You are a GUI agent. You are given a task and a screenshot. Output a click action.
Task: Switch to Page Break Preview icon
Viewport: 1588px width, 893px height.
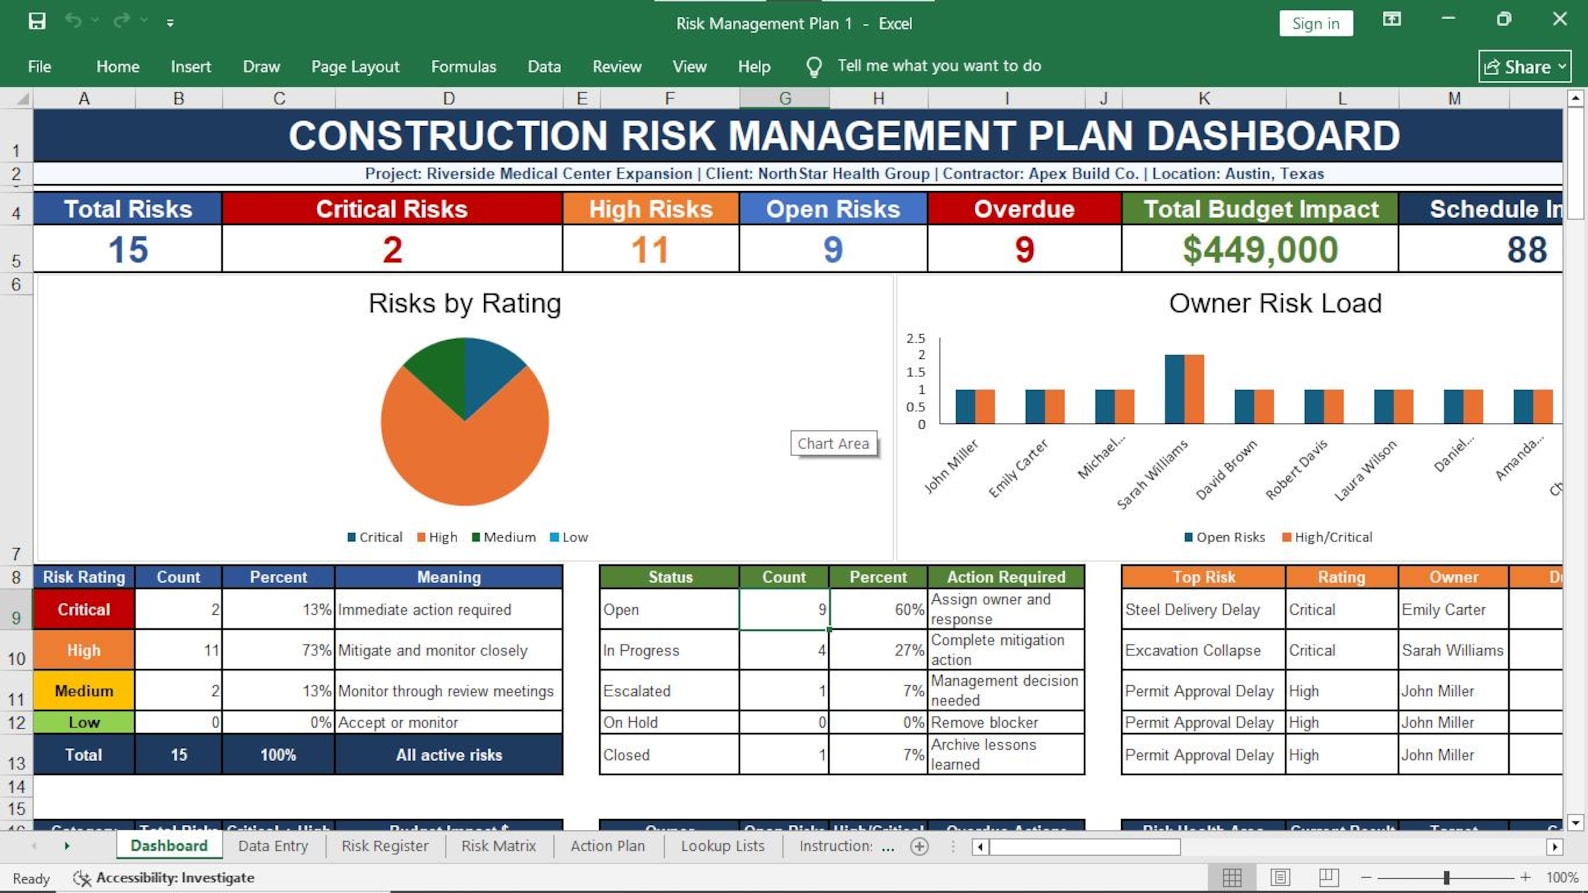(1328, 877)
